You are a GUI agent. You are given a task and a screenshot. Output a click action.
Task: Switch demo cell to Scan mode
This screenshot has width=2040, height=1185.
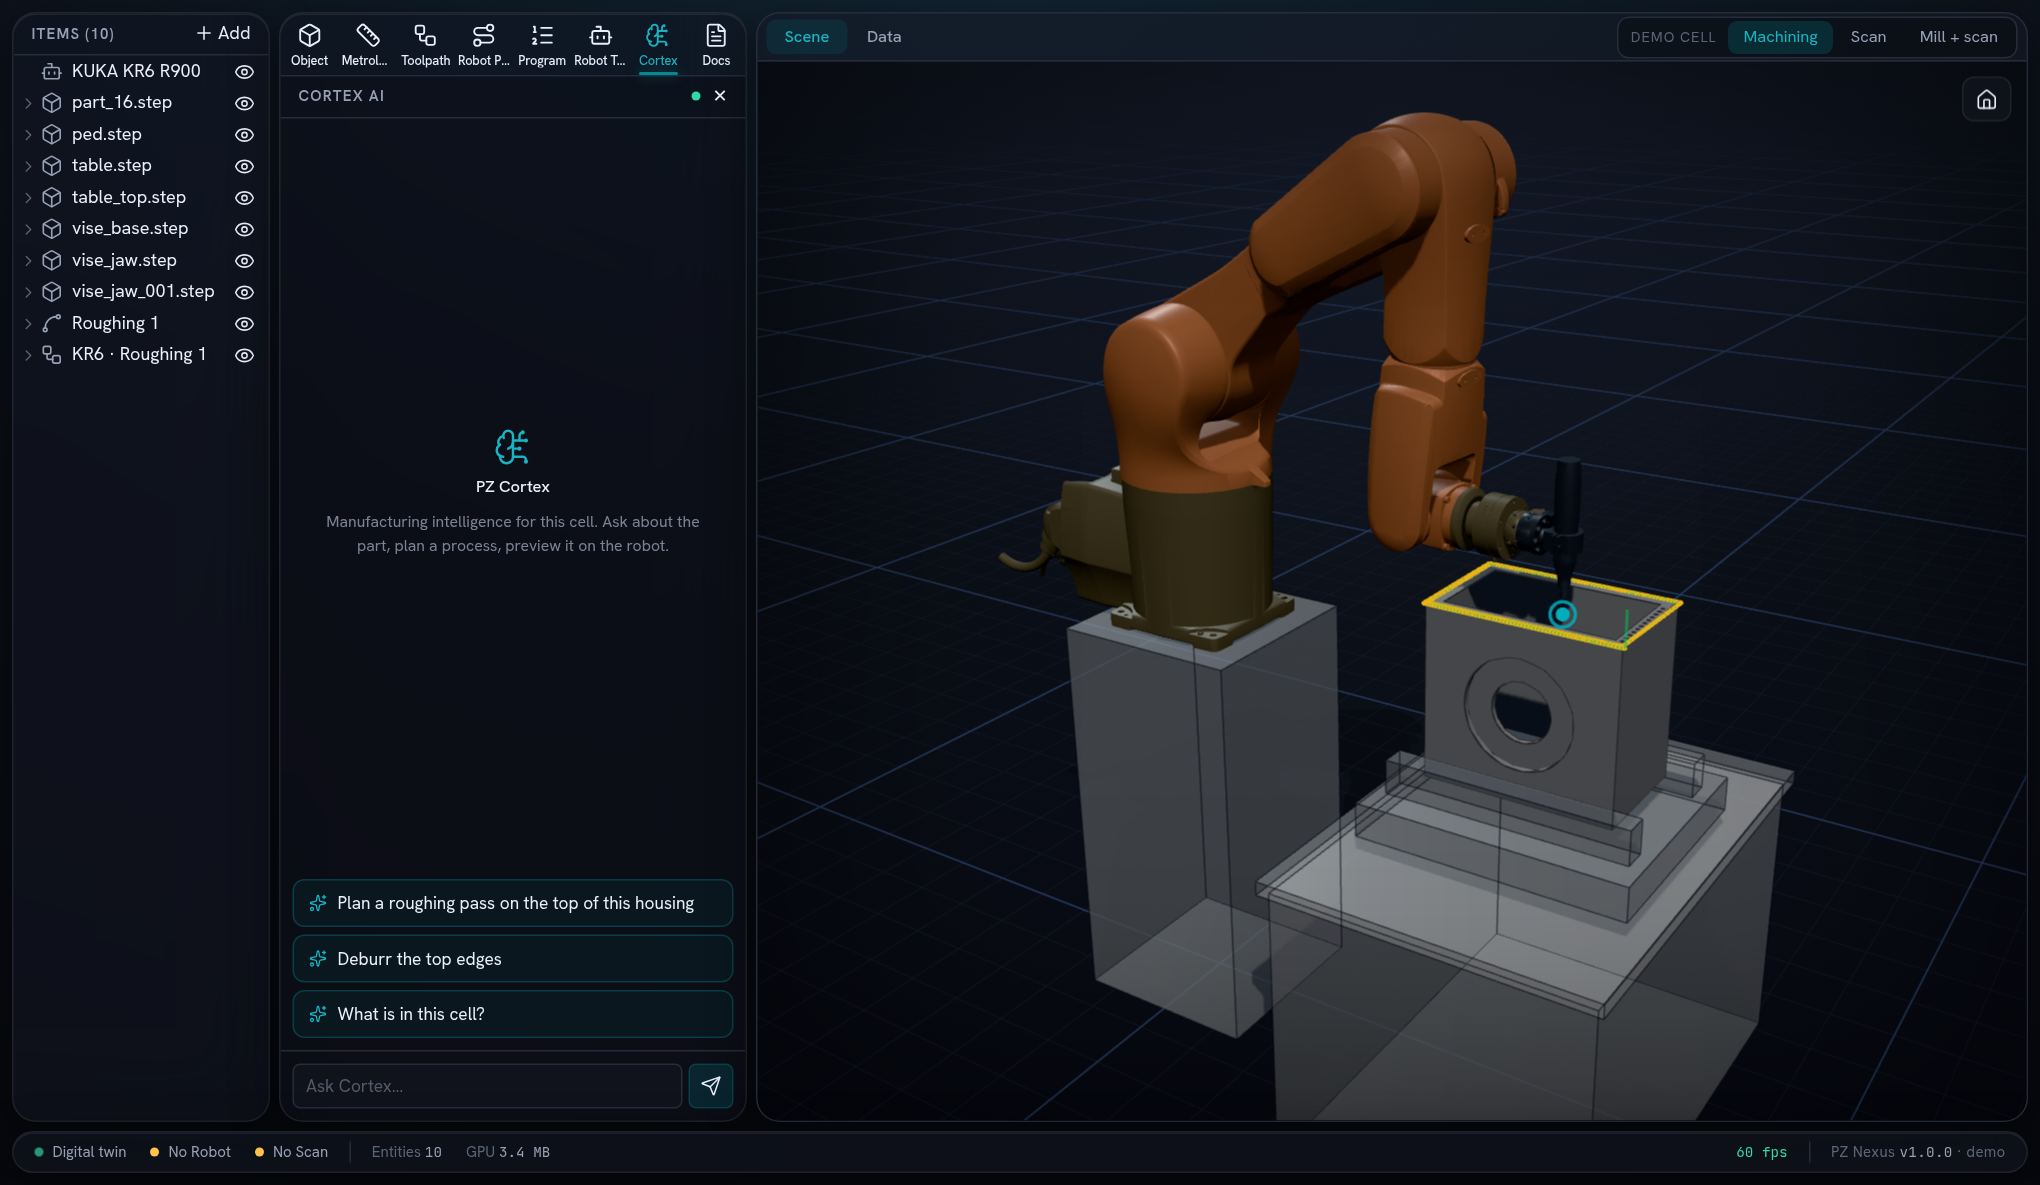[x=1868, y=37]
